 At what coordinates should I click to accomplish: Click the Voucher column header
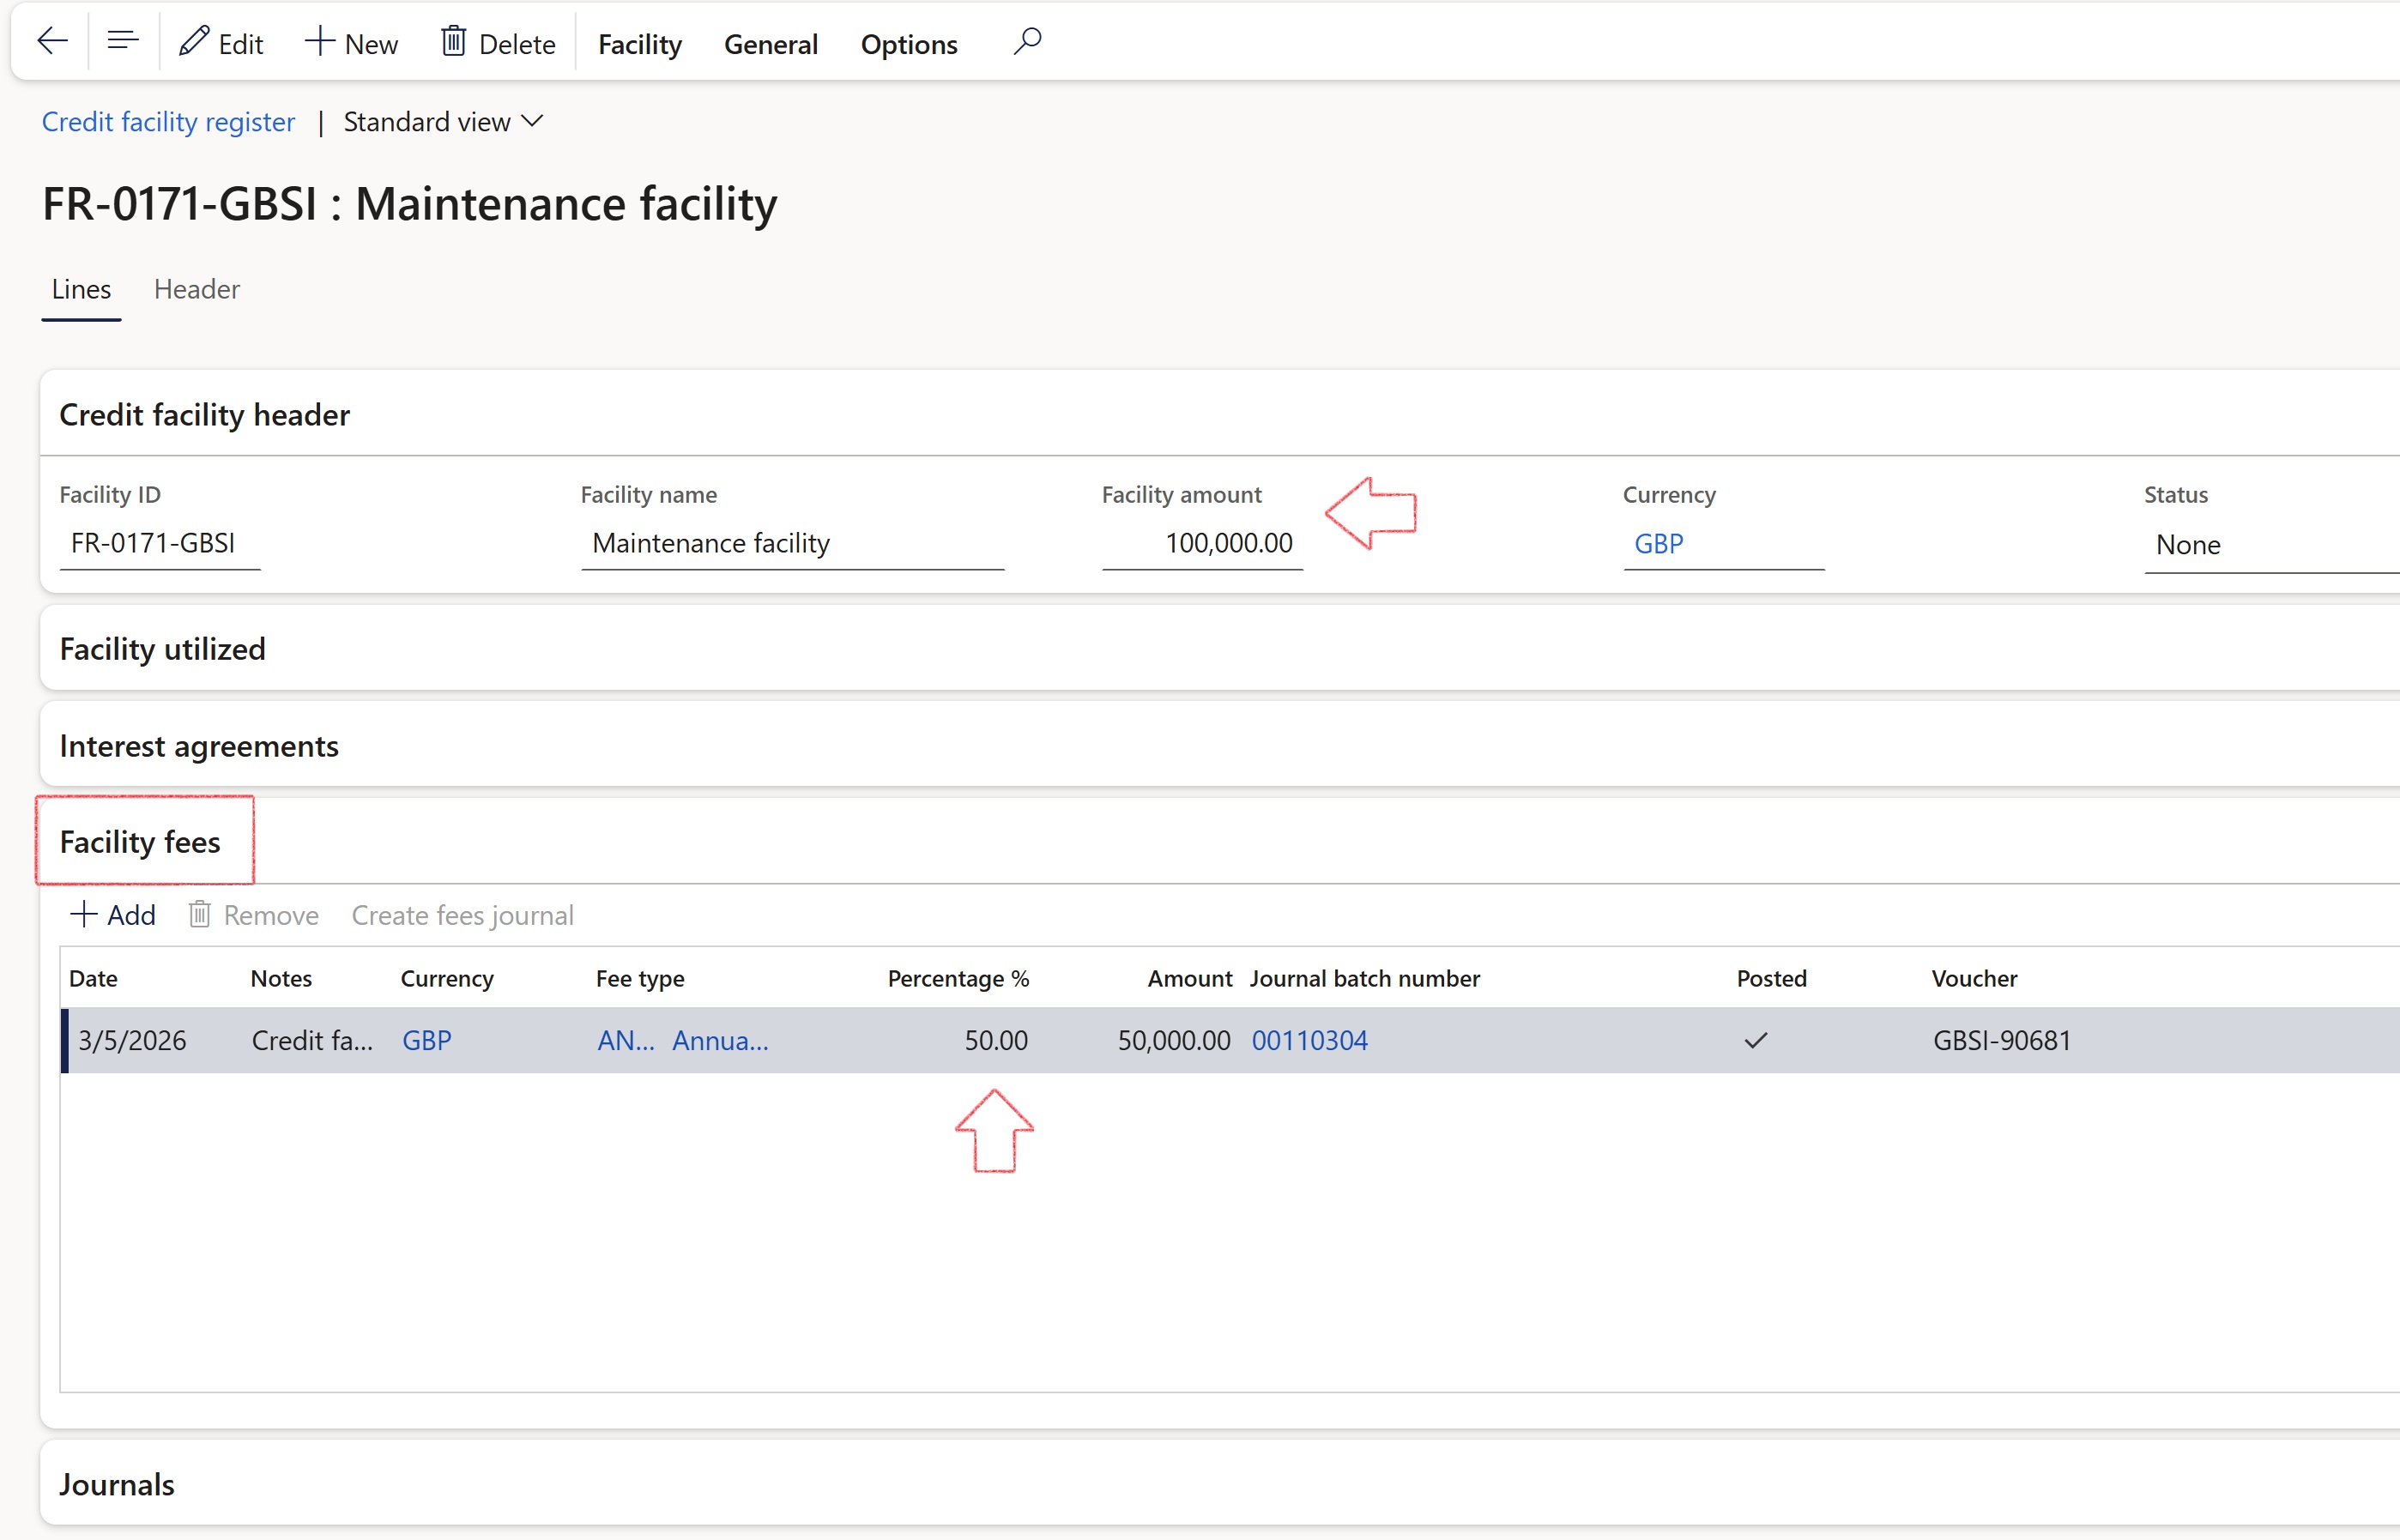click(x=1974, y=978)
